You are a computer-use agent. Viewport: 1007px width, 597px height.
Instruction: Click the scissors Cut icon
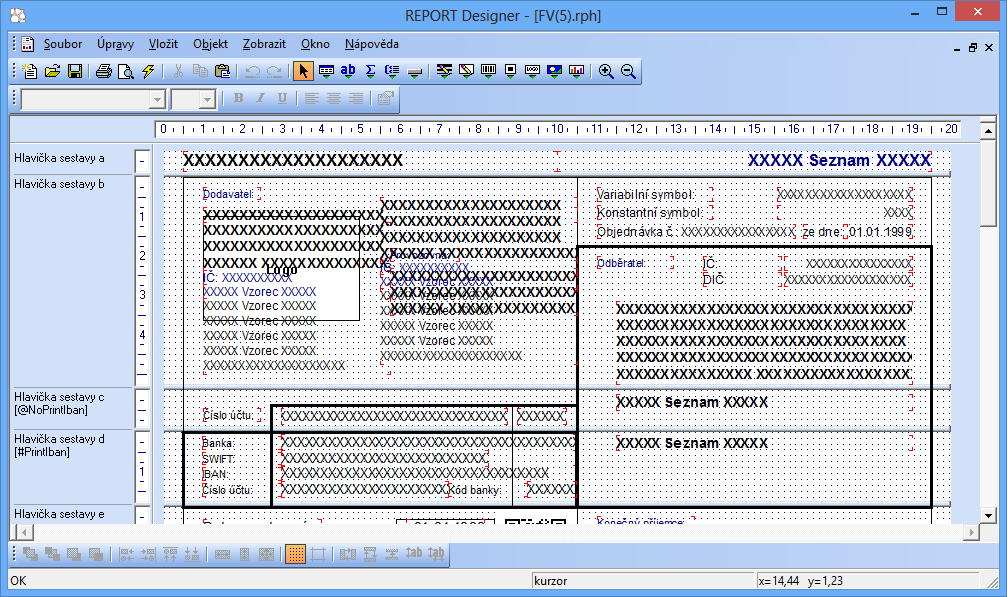coord(179,71)
